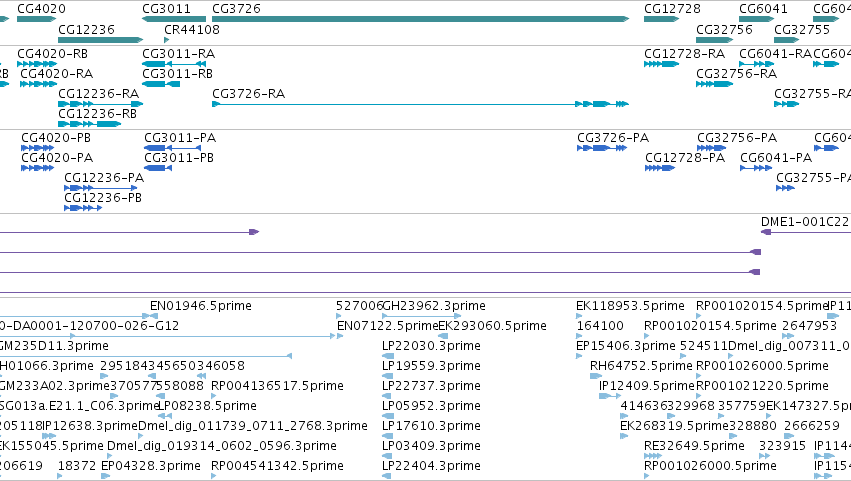Open EST RE32649.5prime

(x=653, y=457)
